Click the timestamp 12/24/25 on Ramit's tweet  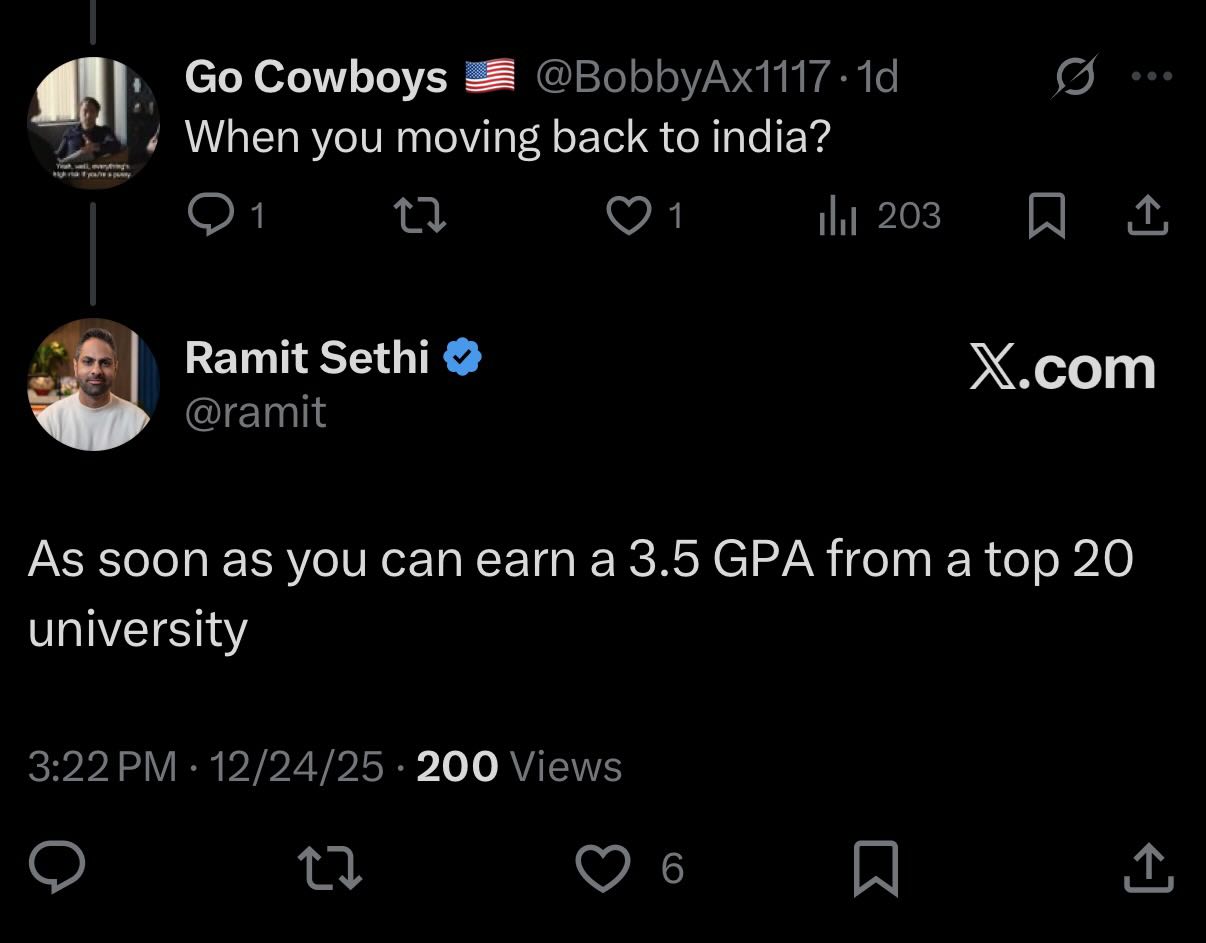pyautogui.click(x=296, y=766)
